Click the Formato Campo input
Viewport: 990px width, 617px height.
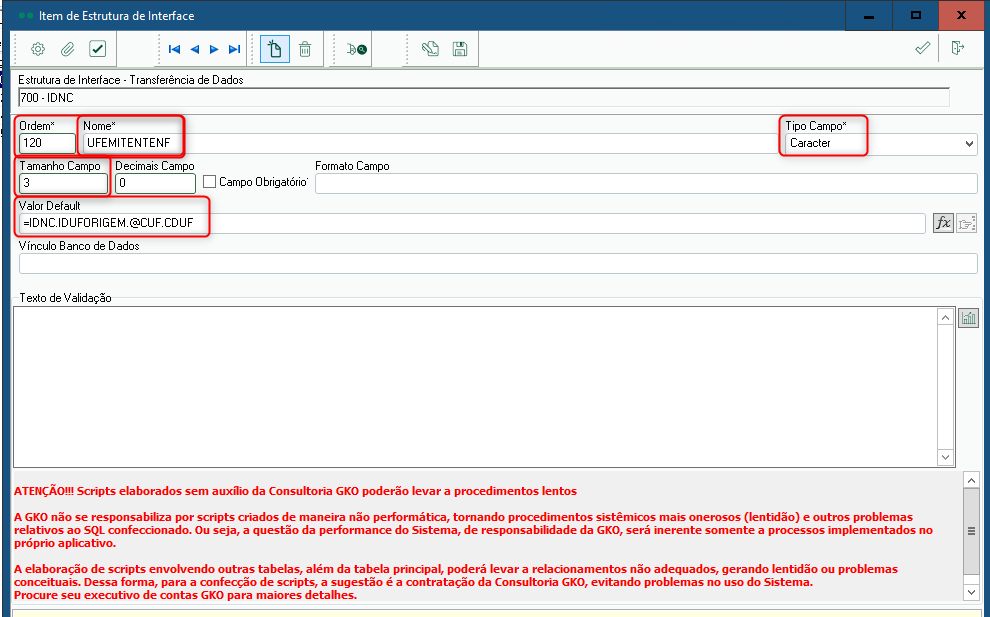646,183
